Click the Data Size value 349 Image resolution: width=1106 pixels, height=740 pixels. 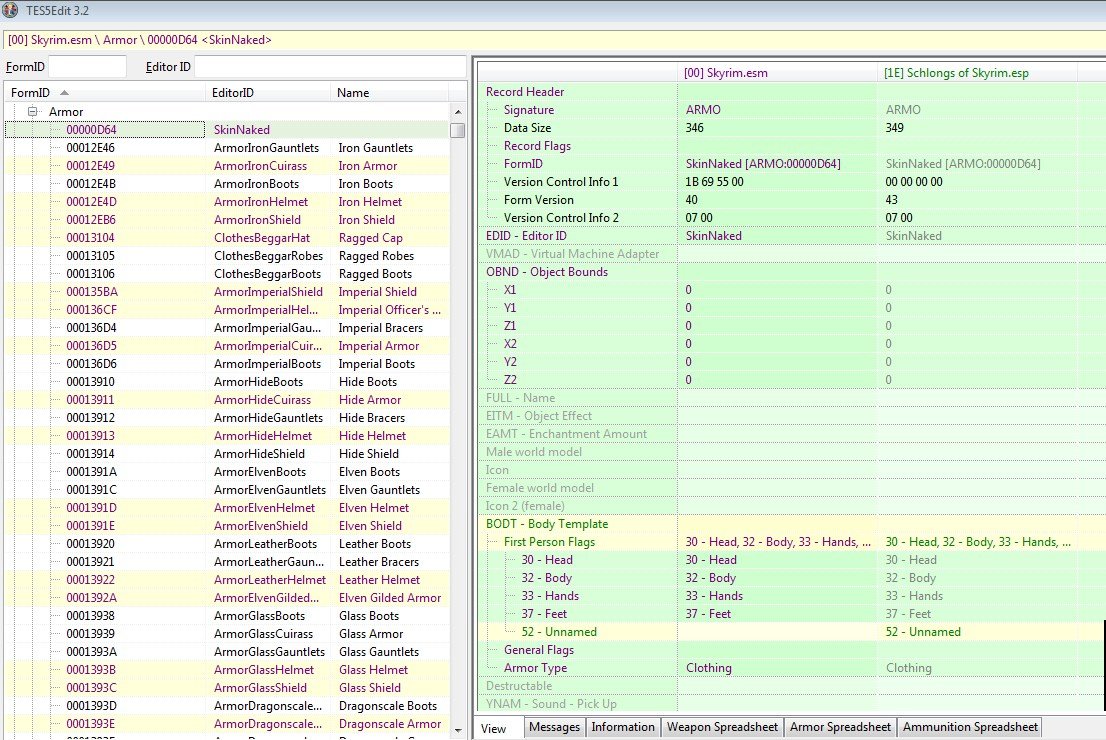tap(894, 128)
